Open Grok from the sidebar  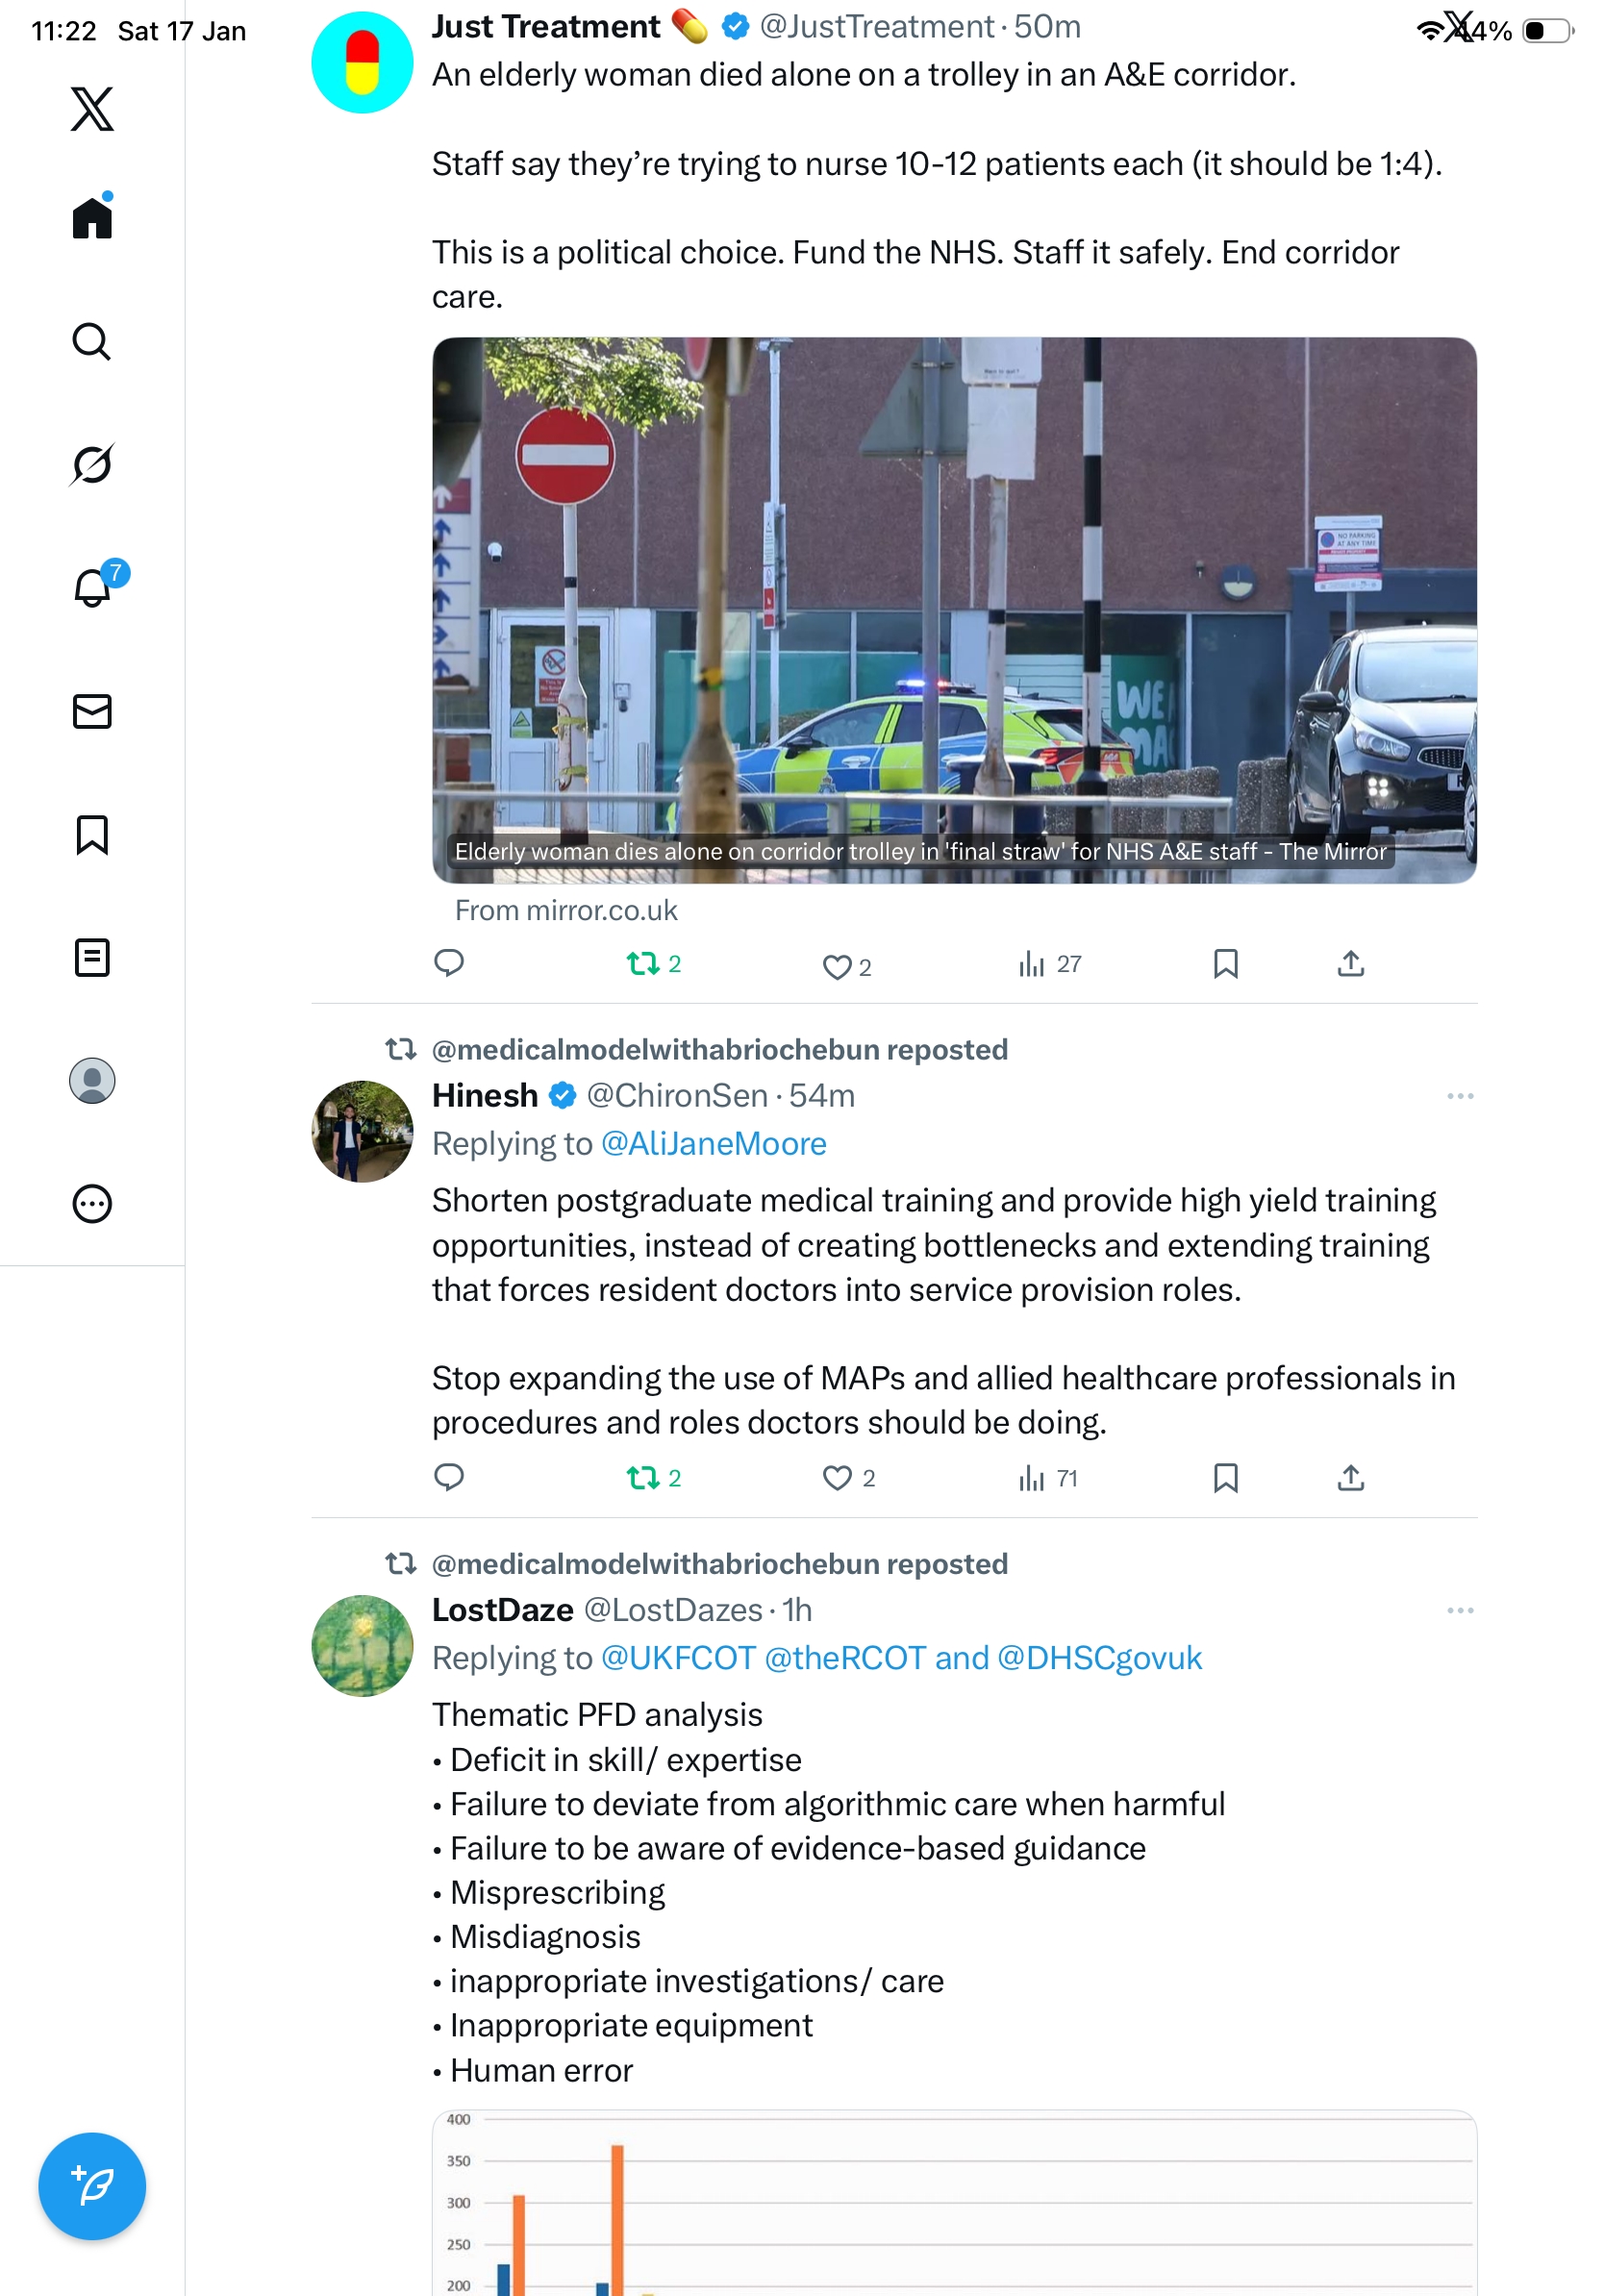(x=92, y=464)
